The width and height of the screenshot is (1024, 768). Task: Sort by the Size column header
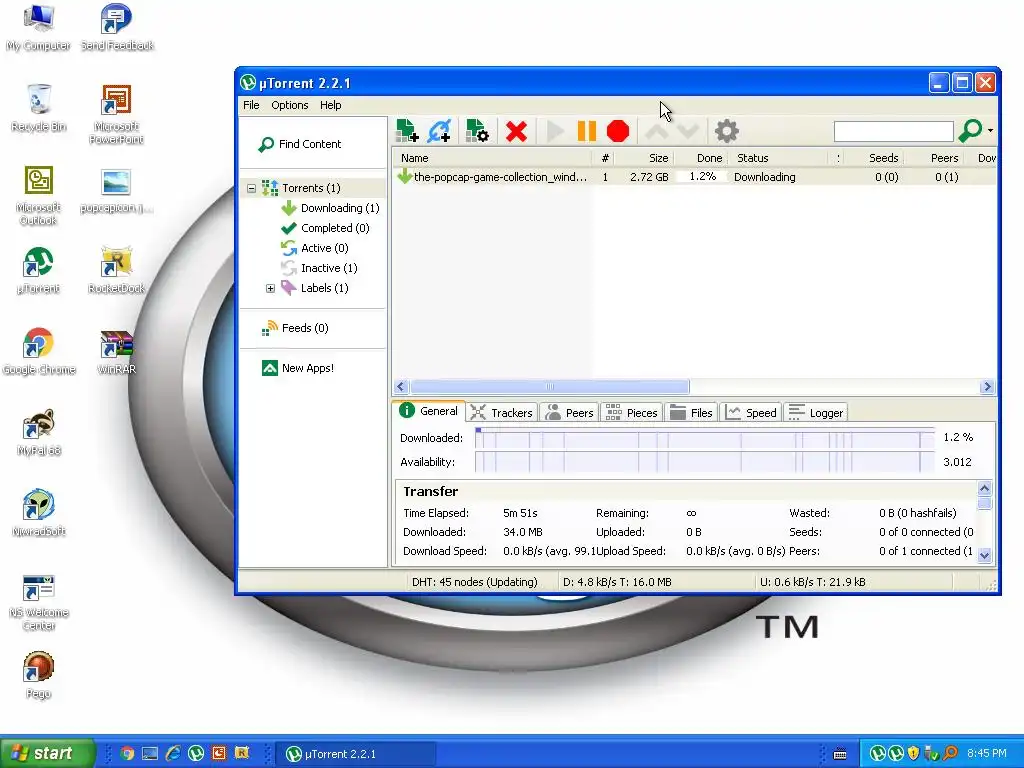[x=645, y=158]
